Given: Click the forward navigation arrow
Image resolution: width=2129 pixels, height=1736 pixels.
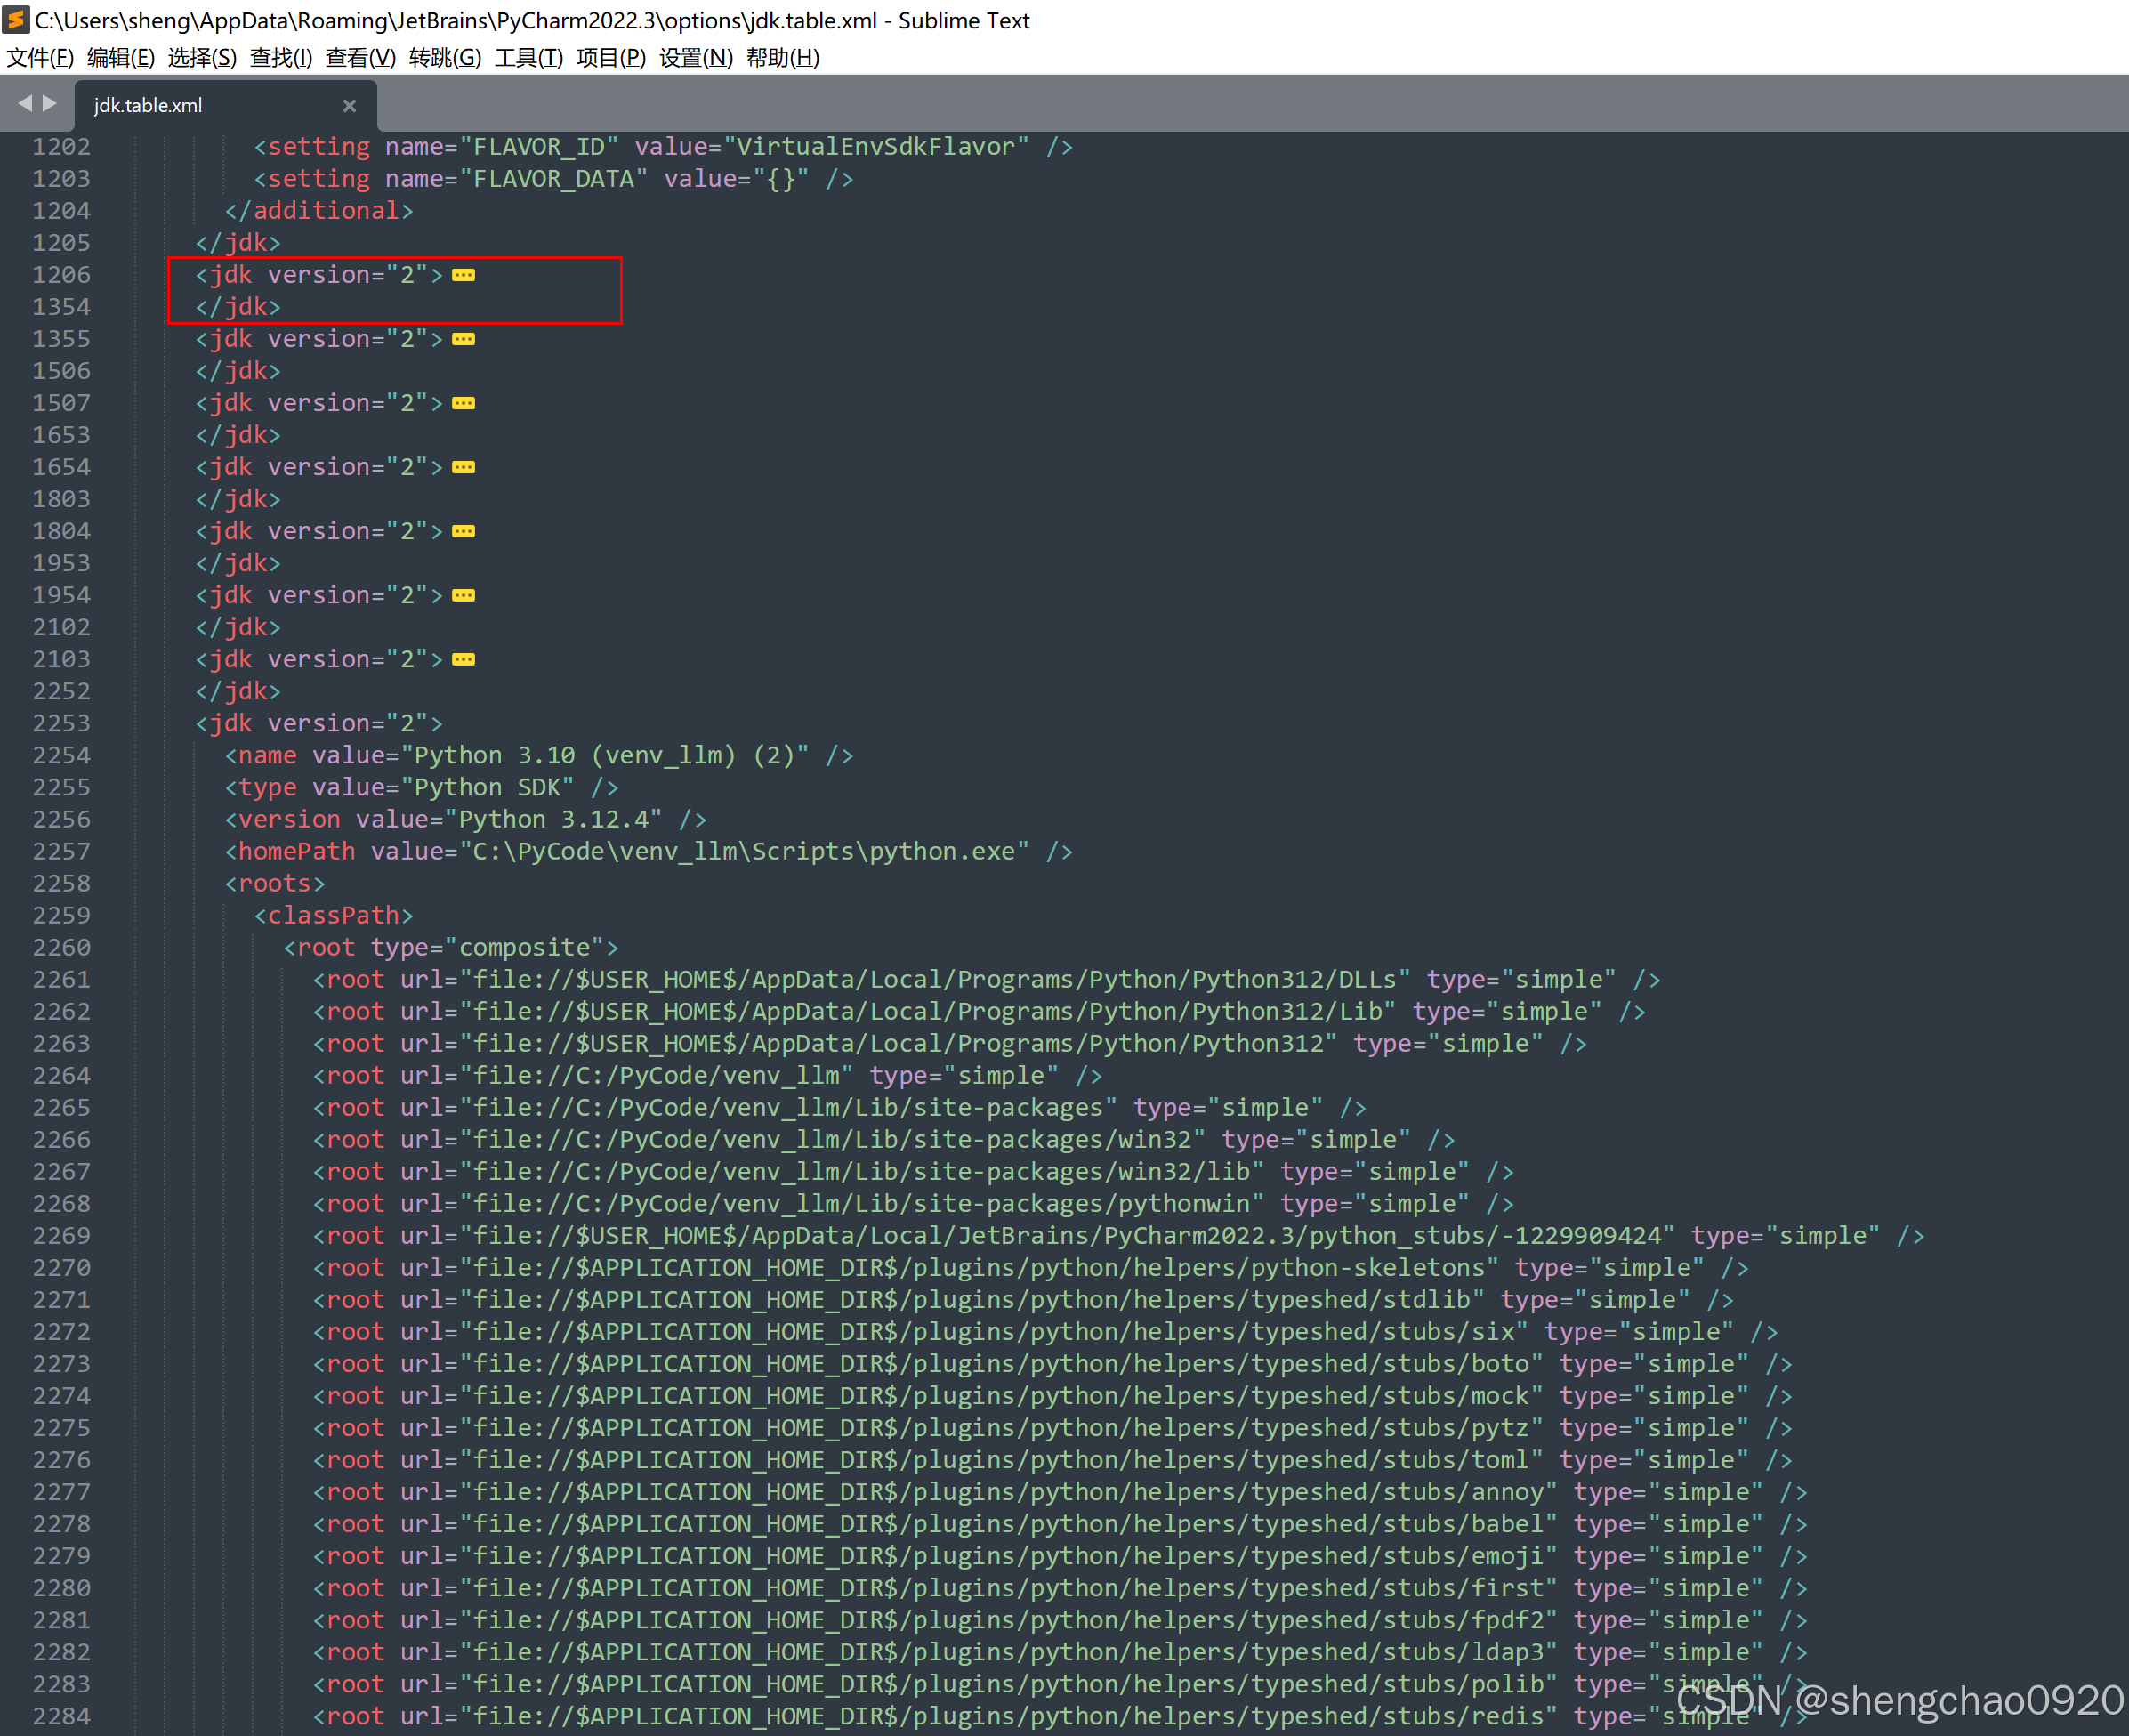Looking at the screenshot, I should tap(50, 103).
